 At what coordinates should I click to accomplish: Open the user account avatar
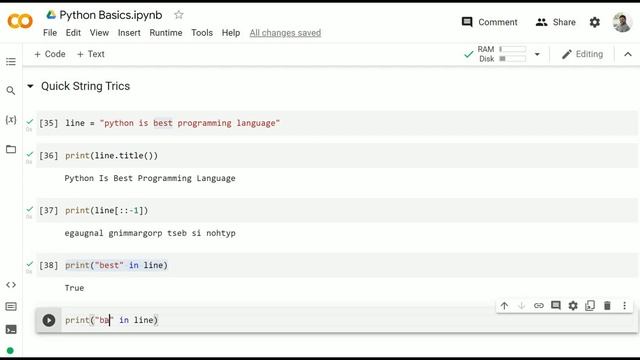pyautogui.click(x=622, y=22)
